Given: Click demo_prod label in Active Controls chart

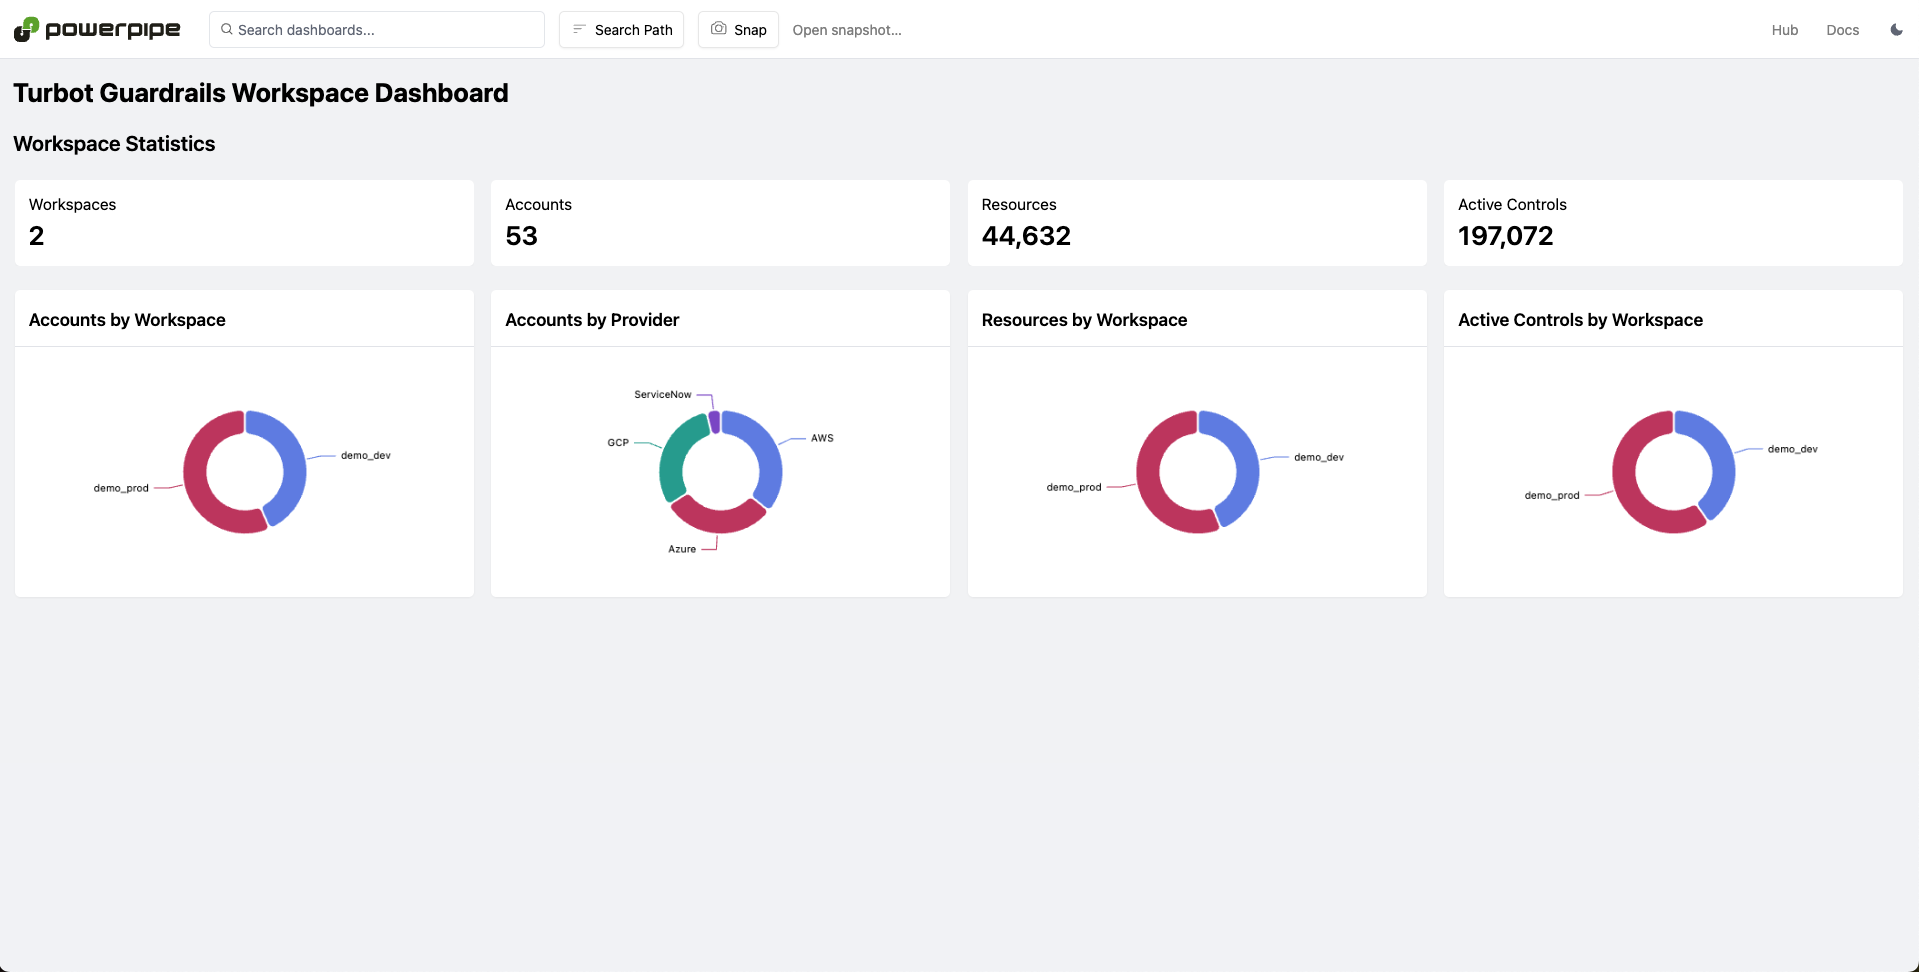Looking at the screenshot, I should (1552, 495).
